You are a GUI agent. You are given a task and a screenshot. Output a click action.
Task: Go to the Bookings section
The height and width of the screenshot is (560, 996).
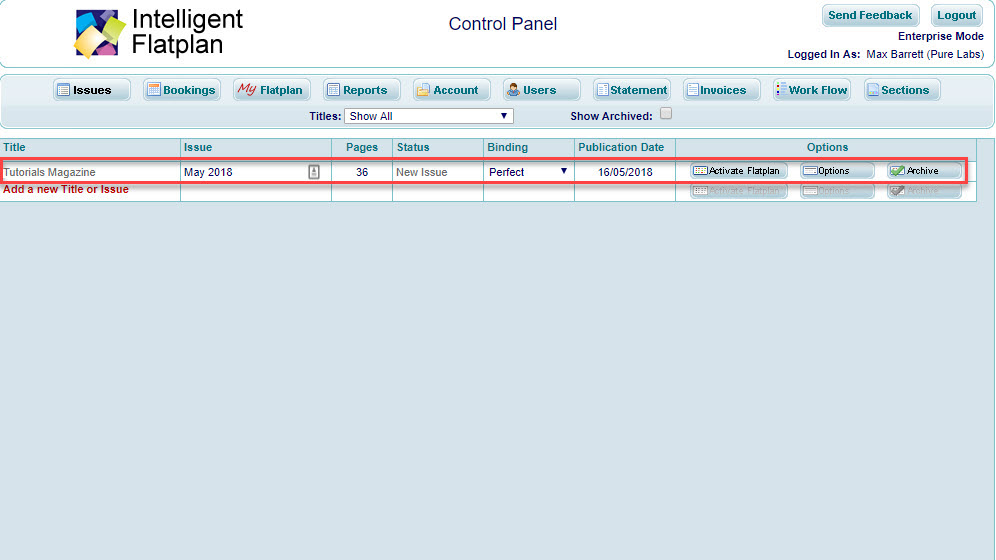point(181,90)
